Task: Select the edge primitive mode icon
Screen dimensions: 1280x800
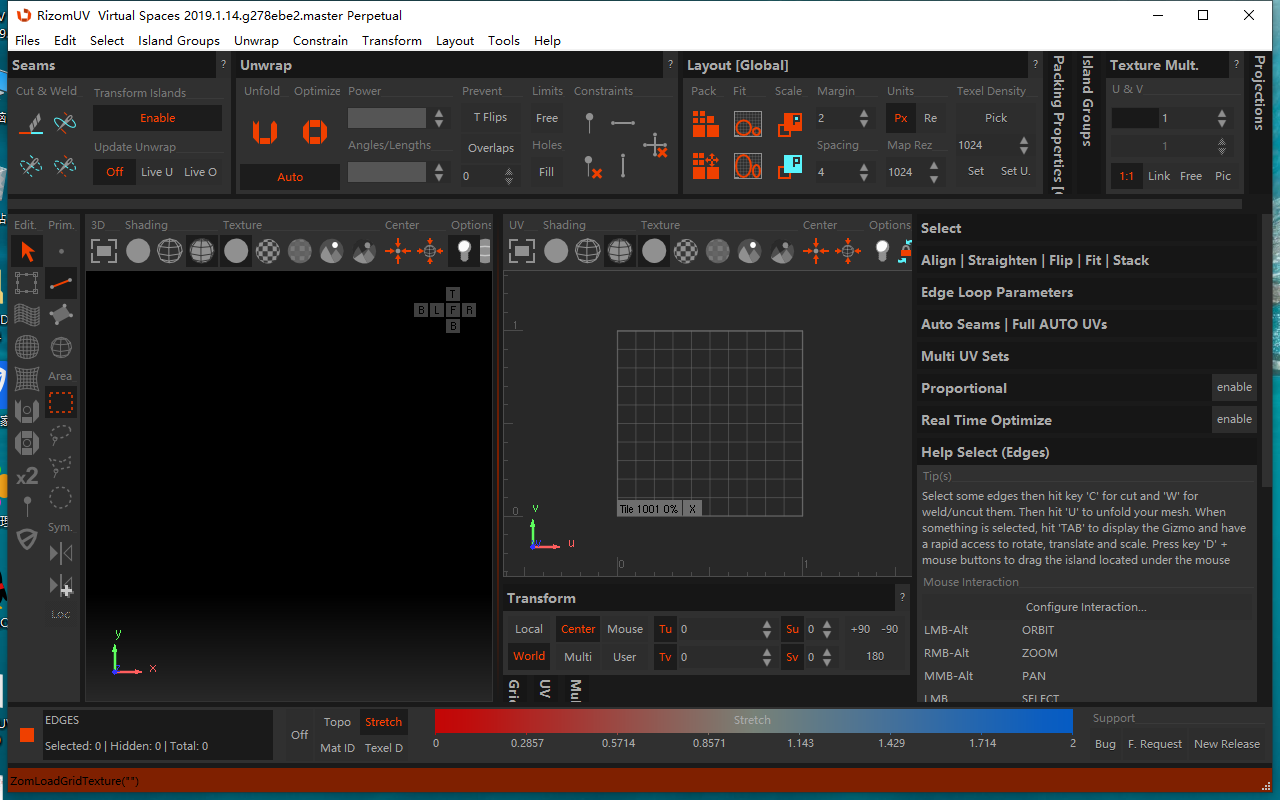Action: point(61,283)
